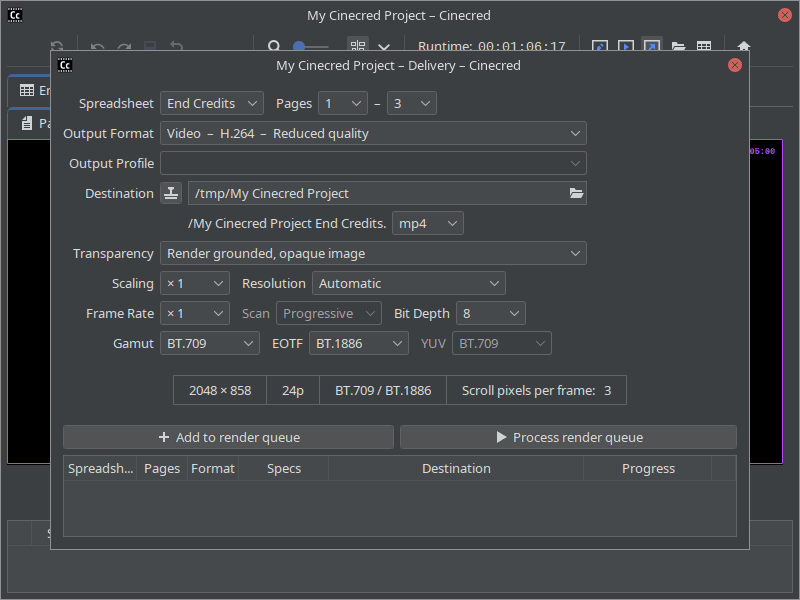Open the project folder icon in main toolbar

[x=678, y=46]
